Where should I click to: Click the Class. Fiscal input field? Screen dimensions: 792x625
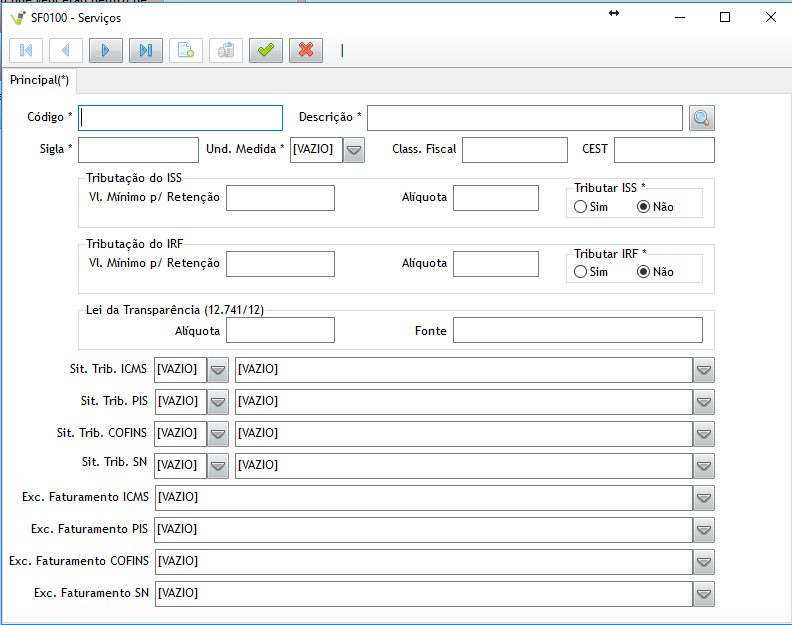point(515,150)
